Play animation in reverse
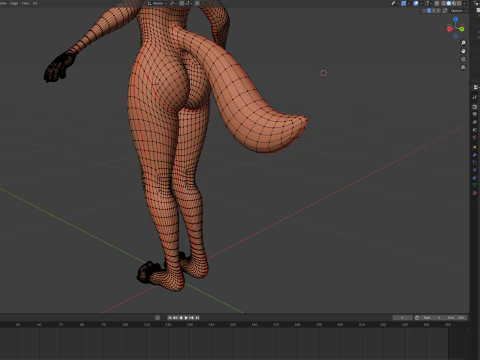 181,318
